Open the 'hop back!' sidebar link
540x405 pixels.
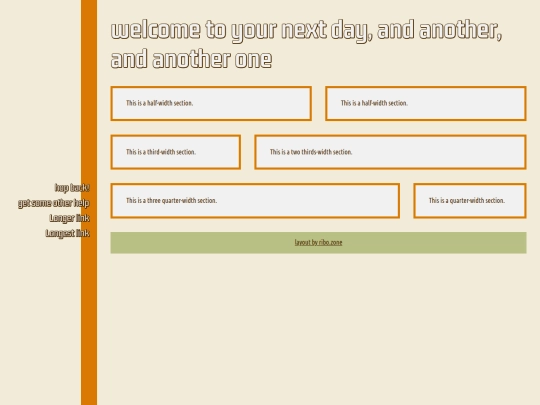point(72,188)
